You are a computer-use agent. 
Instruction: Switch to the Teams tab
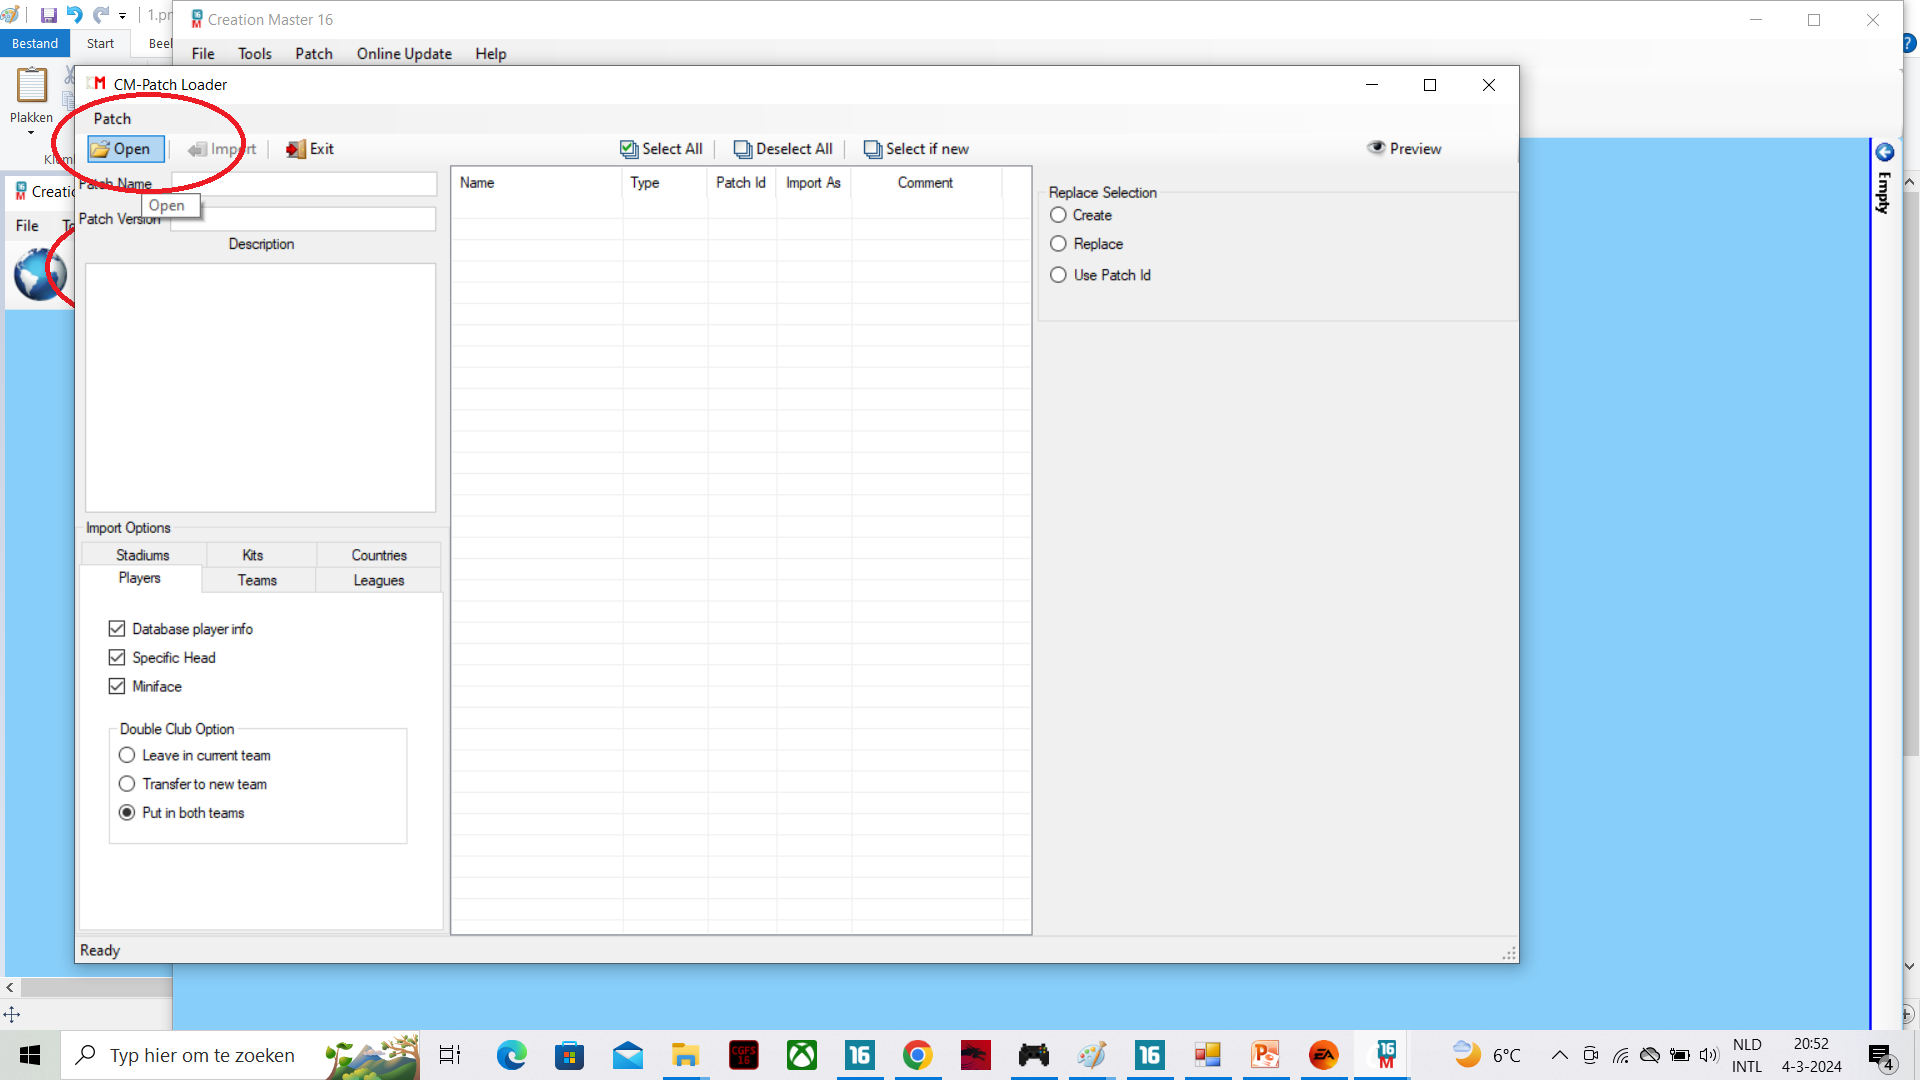pyautogui.click(x=257, y=581)
